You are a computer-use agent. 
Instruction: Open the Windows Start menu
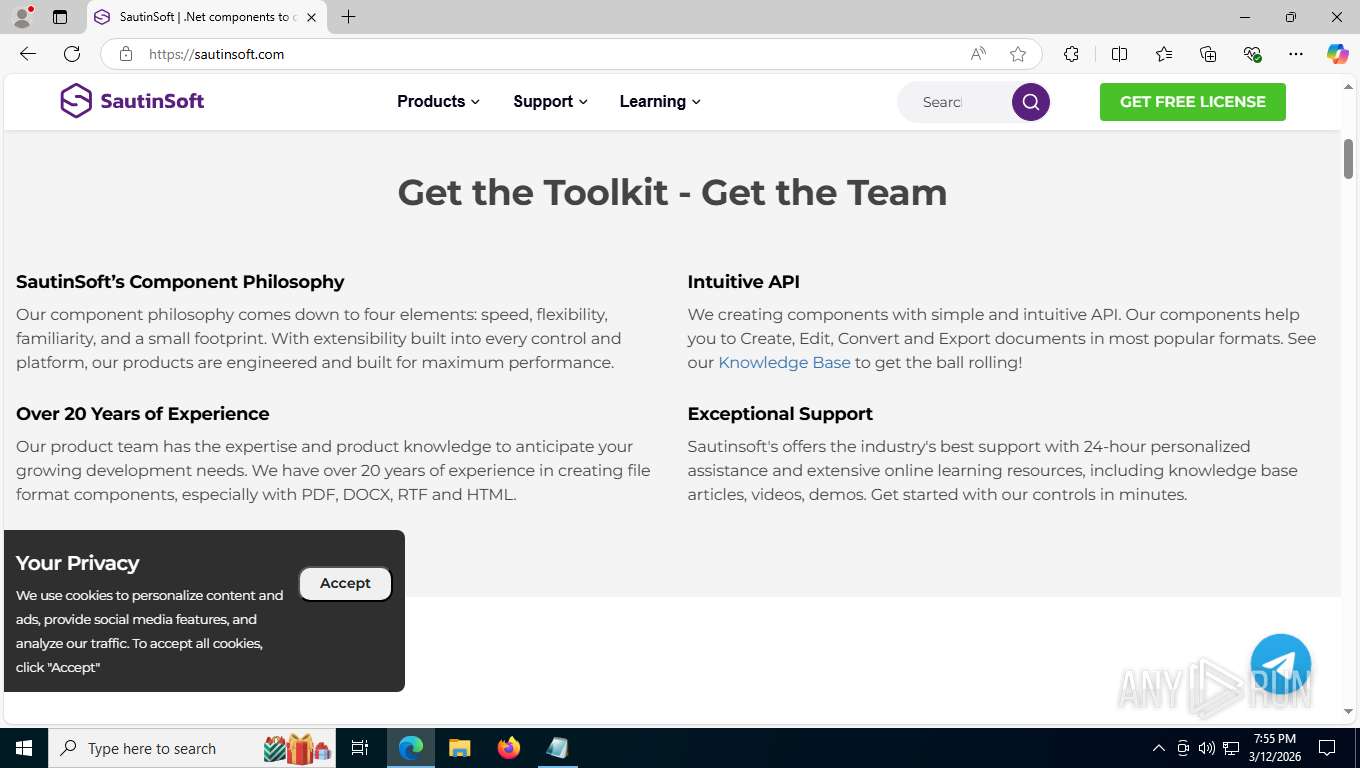click(24, 748)
